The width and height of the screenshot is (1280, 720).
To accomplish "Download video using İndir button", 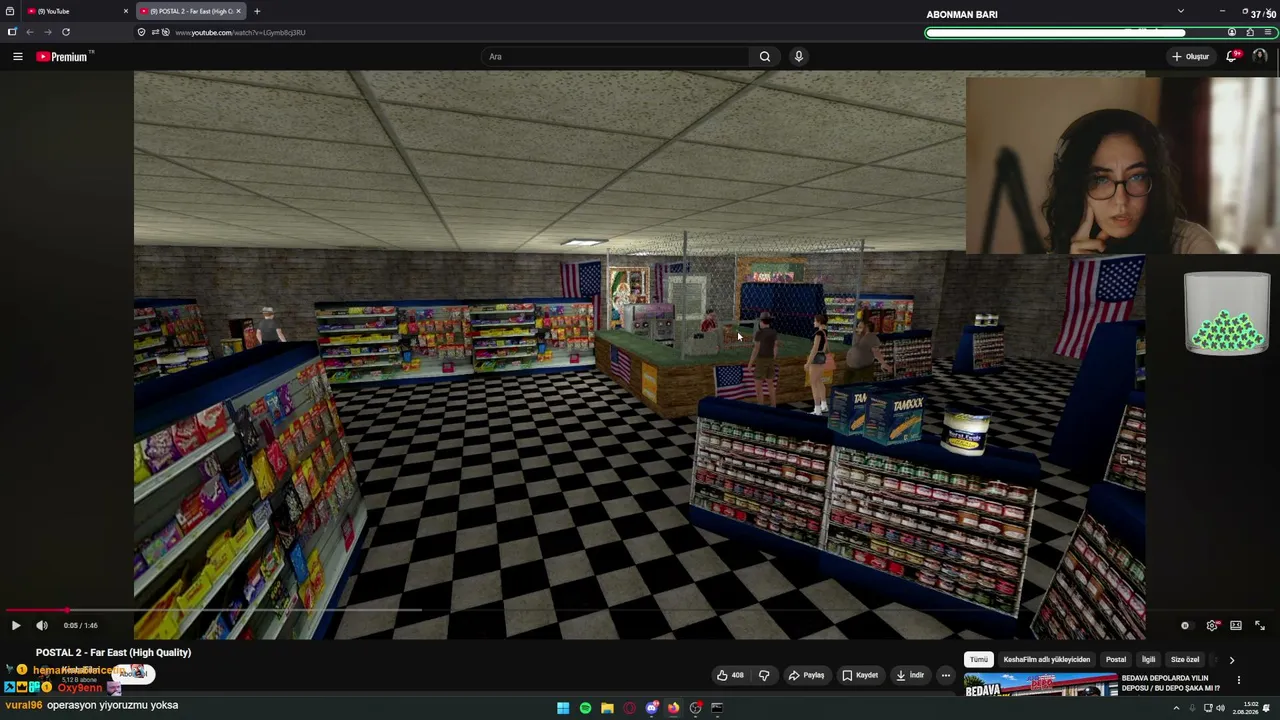I will click(x=910, y=675).
